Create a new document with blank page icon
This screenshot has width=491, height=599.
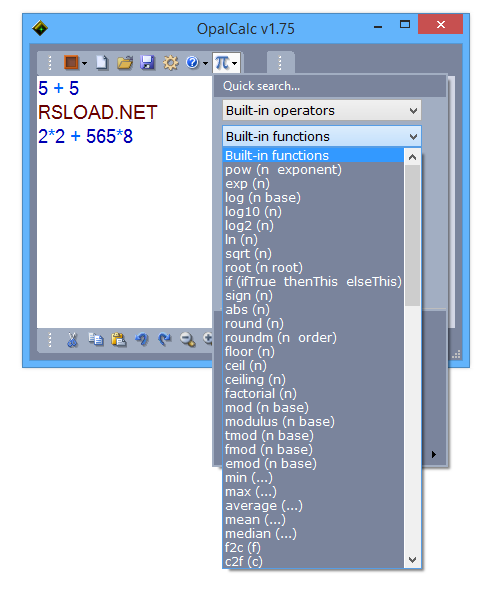[x=102, y=62]
